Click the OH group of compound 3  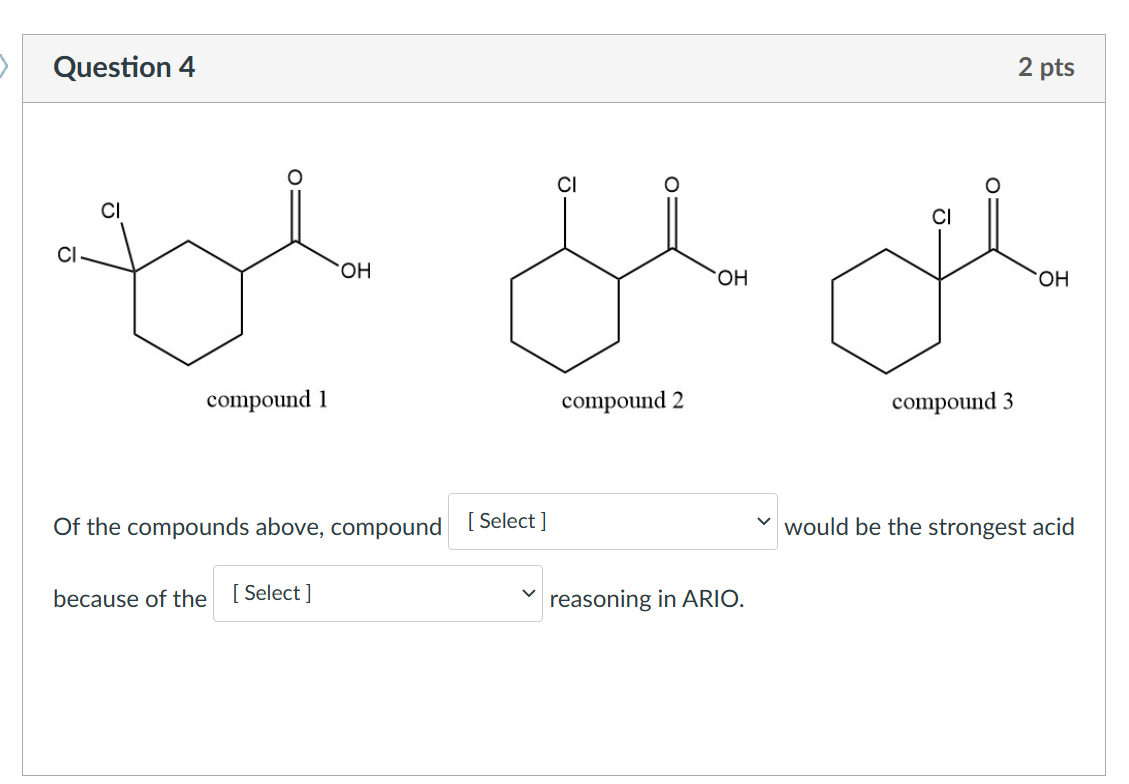pos(1053,279)
